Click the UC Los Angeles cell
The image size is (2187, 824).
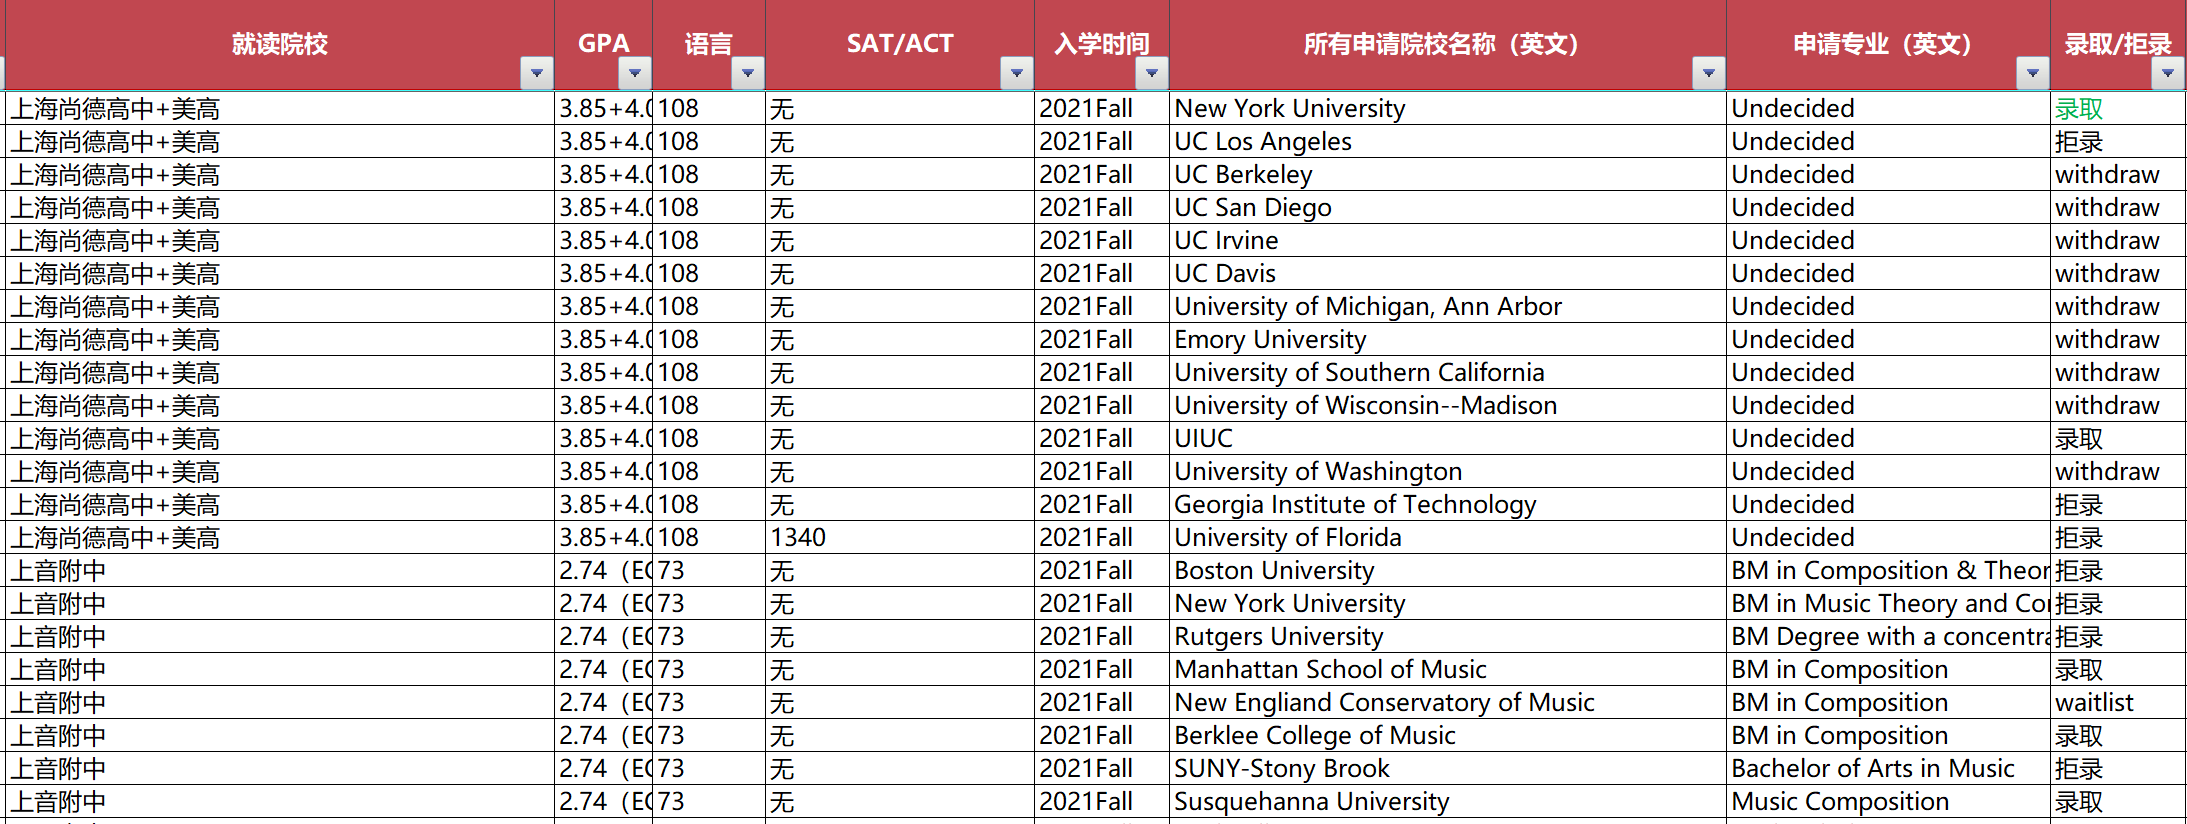(1448, 142)
